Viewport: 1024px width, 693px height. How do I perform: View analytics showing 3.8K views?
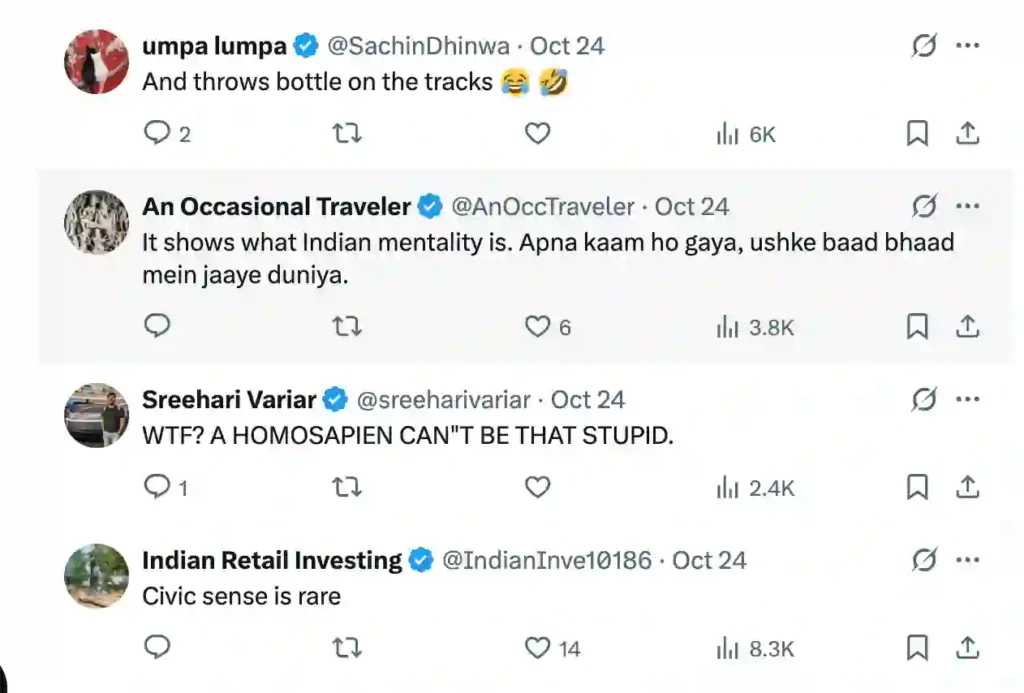click(x=755, y=326)
